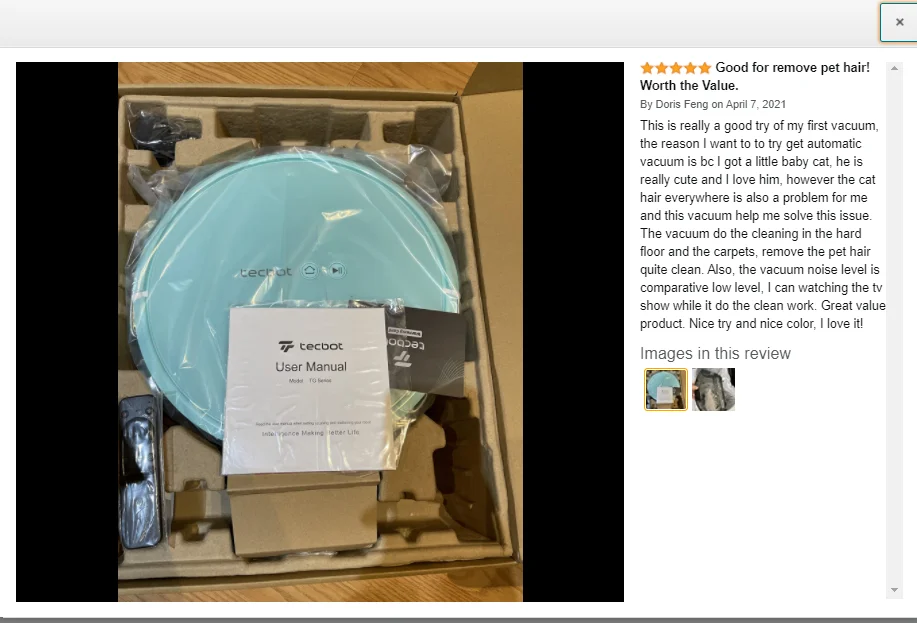Click the User Manual booklet in the photo
The width and height of the screenshot is (917, 623).
pos(307,389)
